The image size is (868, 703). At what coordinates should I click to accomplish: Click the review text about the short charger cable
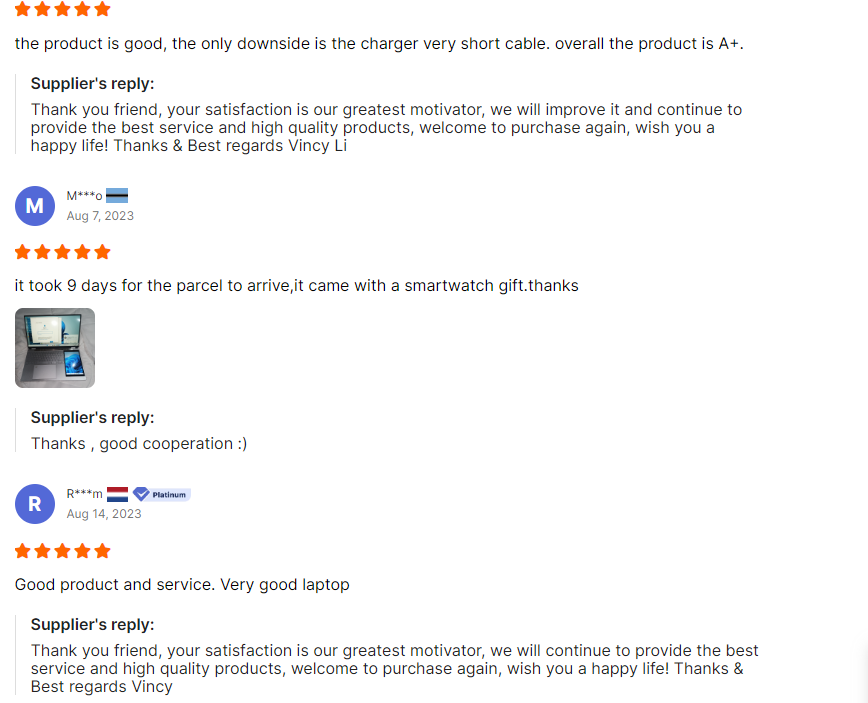379,44
